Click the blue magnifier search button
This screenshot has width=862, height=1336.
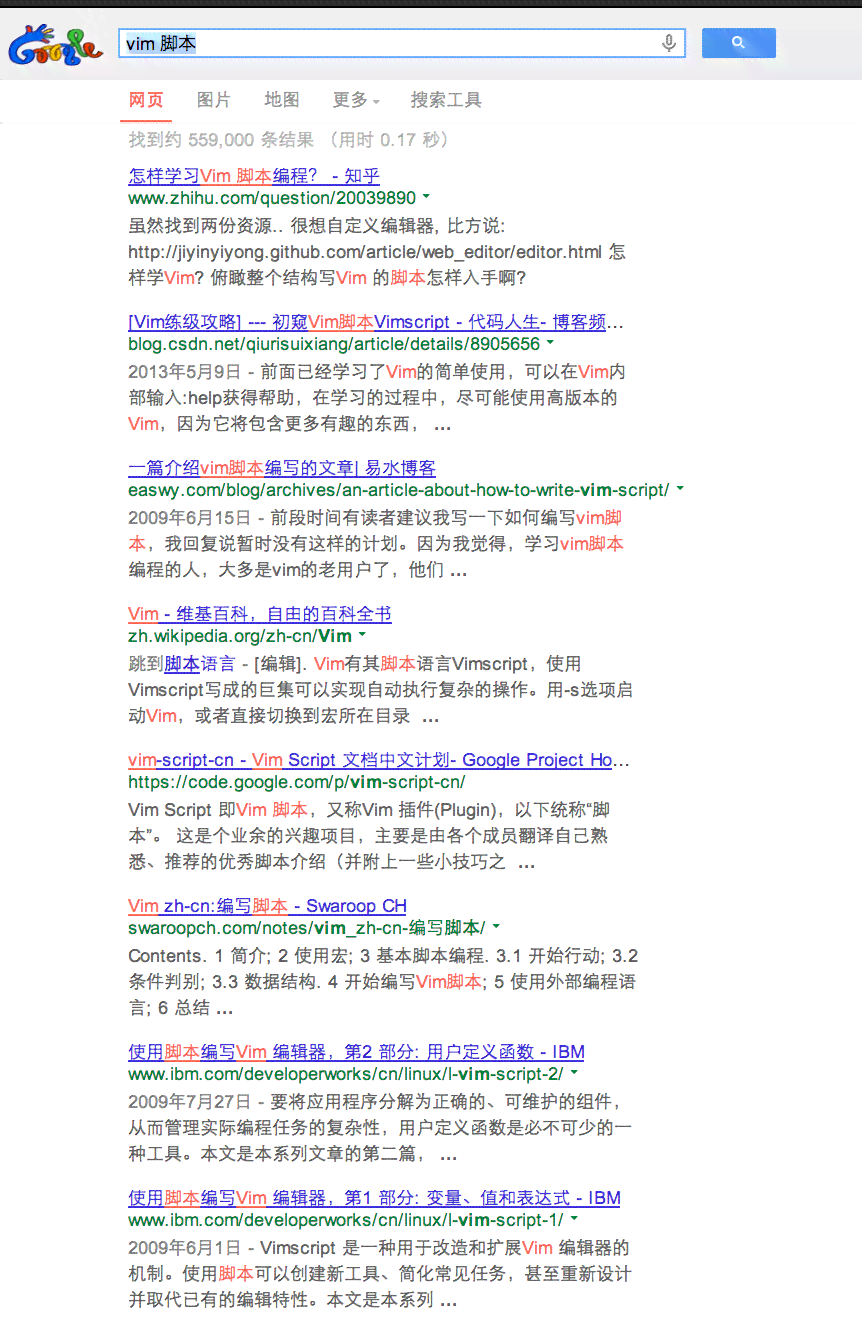[x=738, y=43]
